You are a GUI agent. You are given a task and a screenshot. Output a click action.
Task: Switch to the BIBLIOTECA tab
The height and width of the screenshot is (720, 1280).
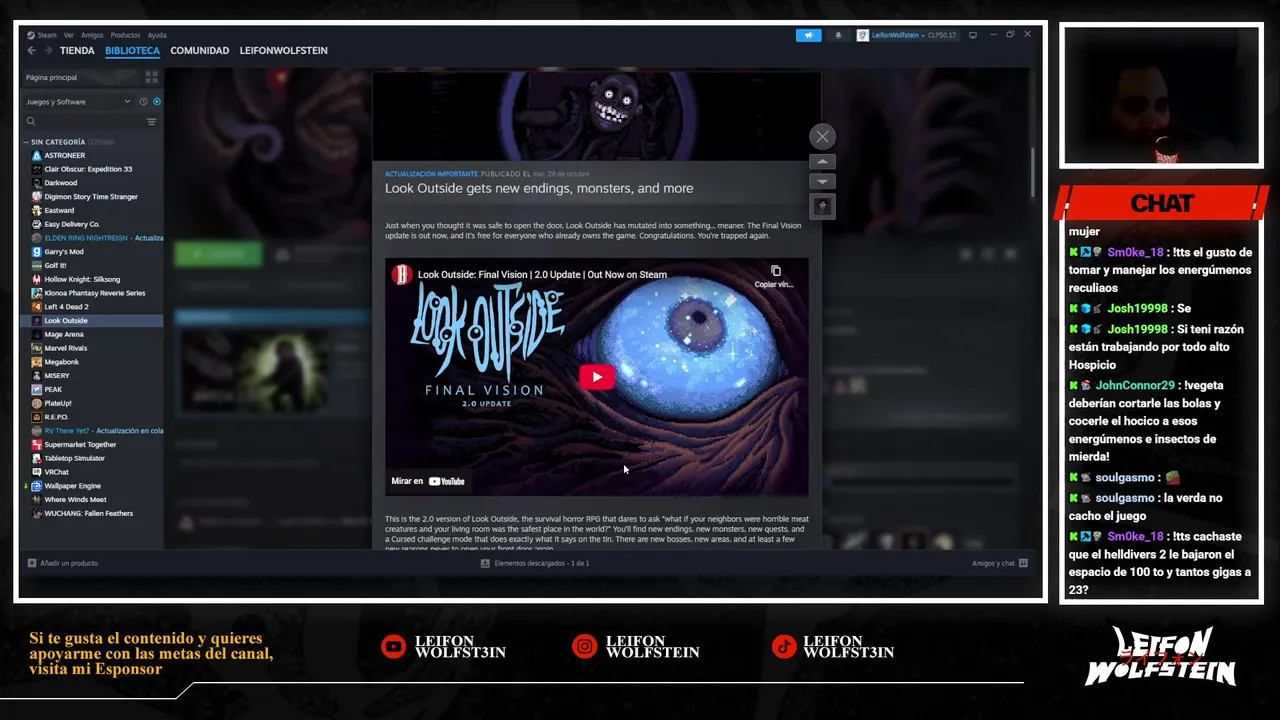point(132,50)
